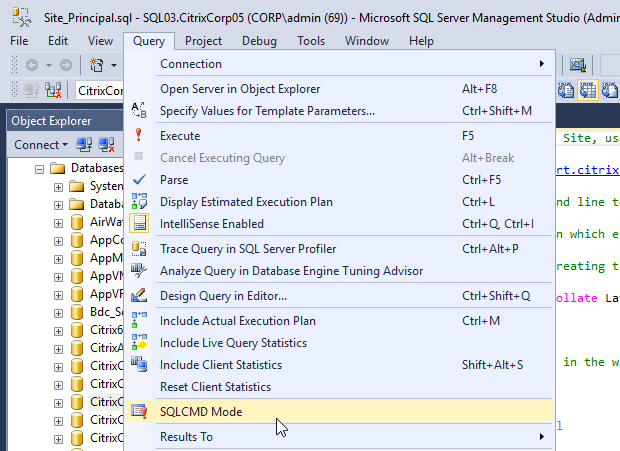Expand the Database Snapshots folder

pos(58,205)
